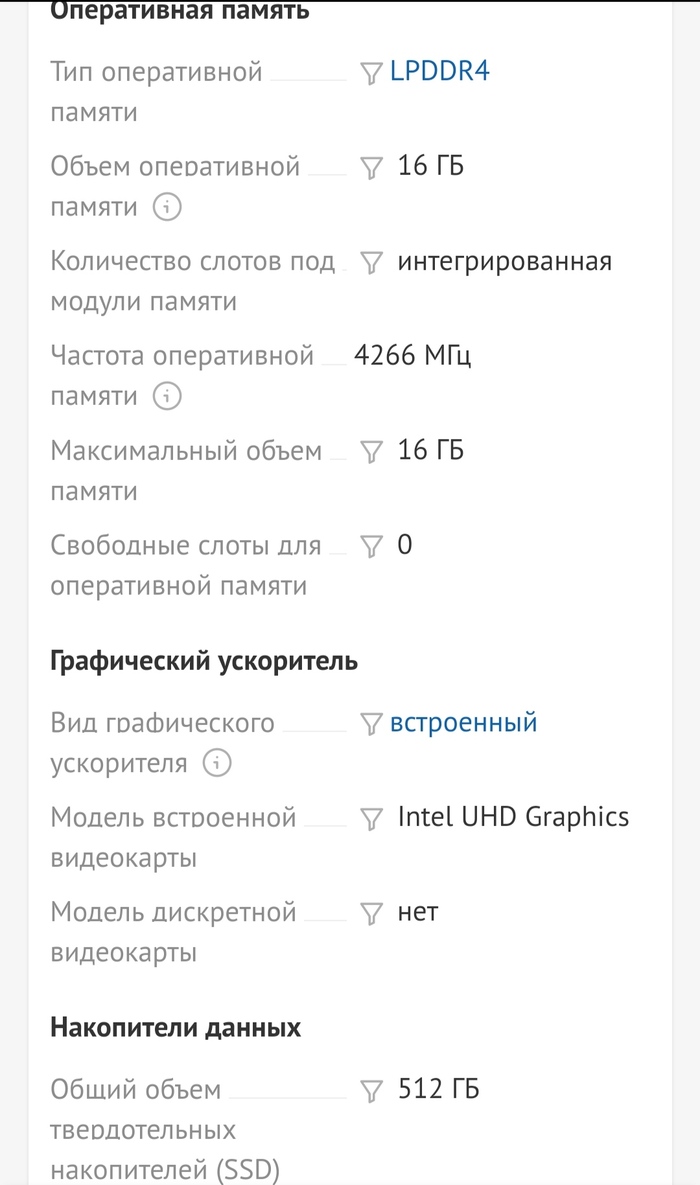Click filter icon for free RAM slots

pos(371,547)
